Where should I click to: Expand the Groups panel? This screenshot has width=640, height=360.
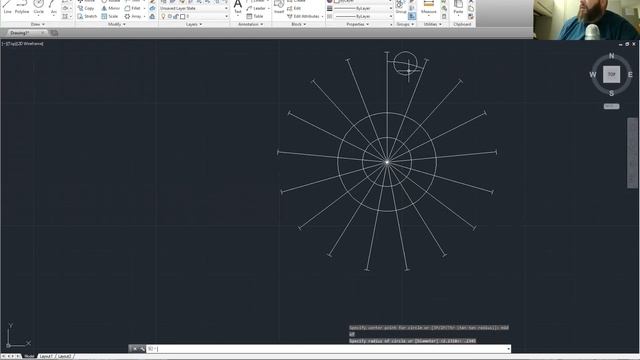(x=405, y=24)
